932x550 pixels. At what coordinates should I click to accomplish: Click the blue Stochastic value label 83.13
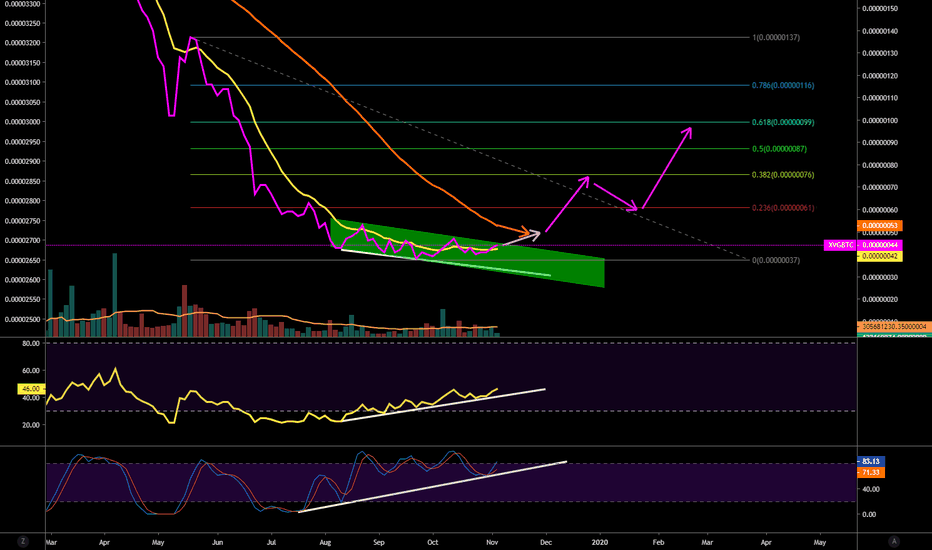pos(871,461)
